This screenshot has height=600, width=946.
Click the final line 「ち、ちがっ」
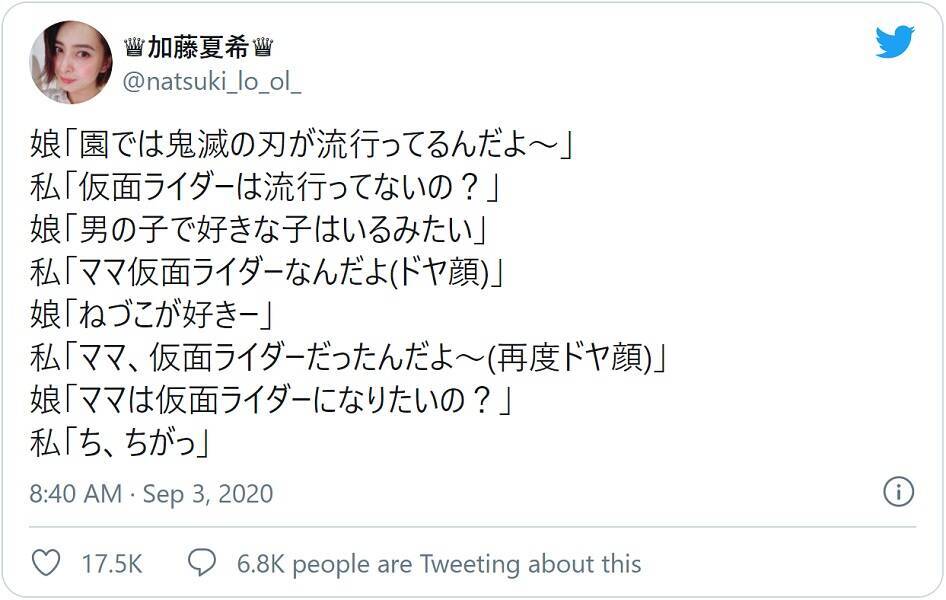120,442
